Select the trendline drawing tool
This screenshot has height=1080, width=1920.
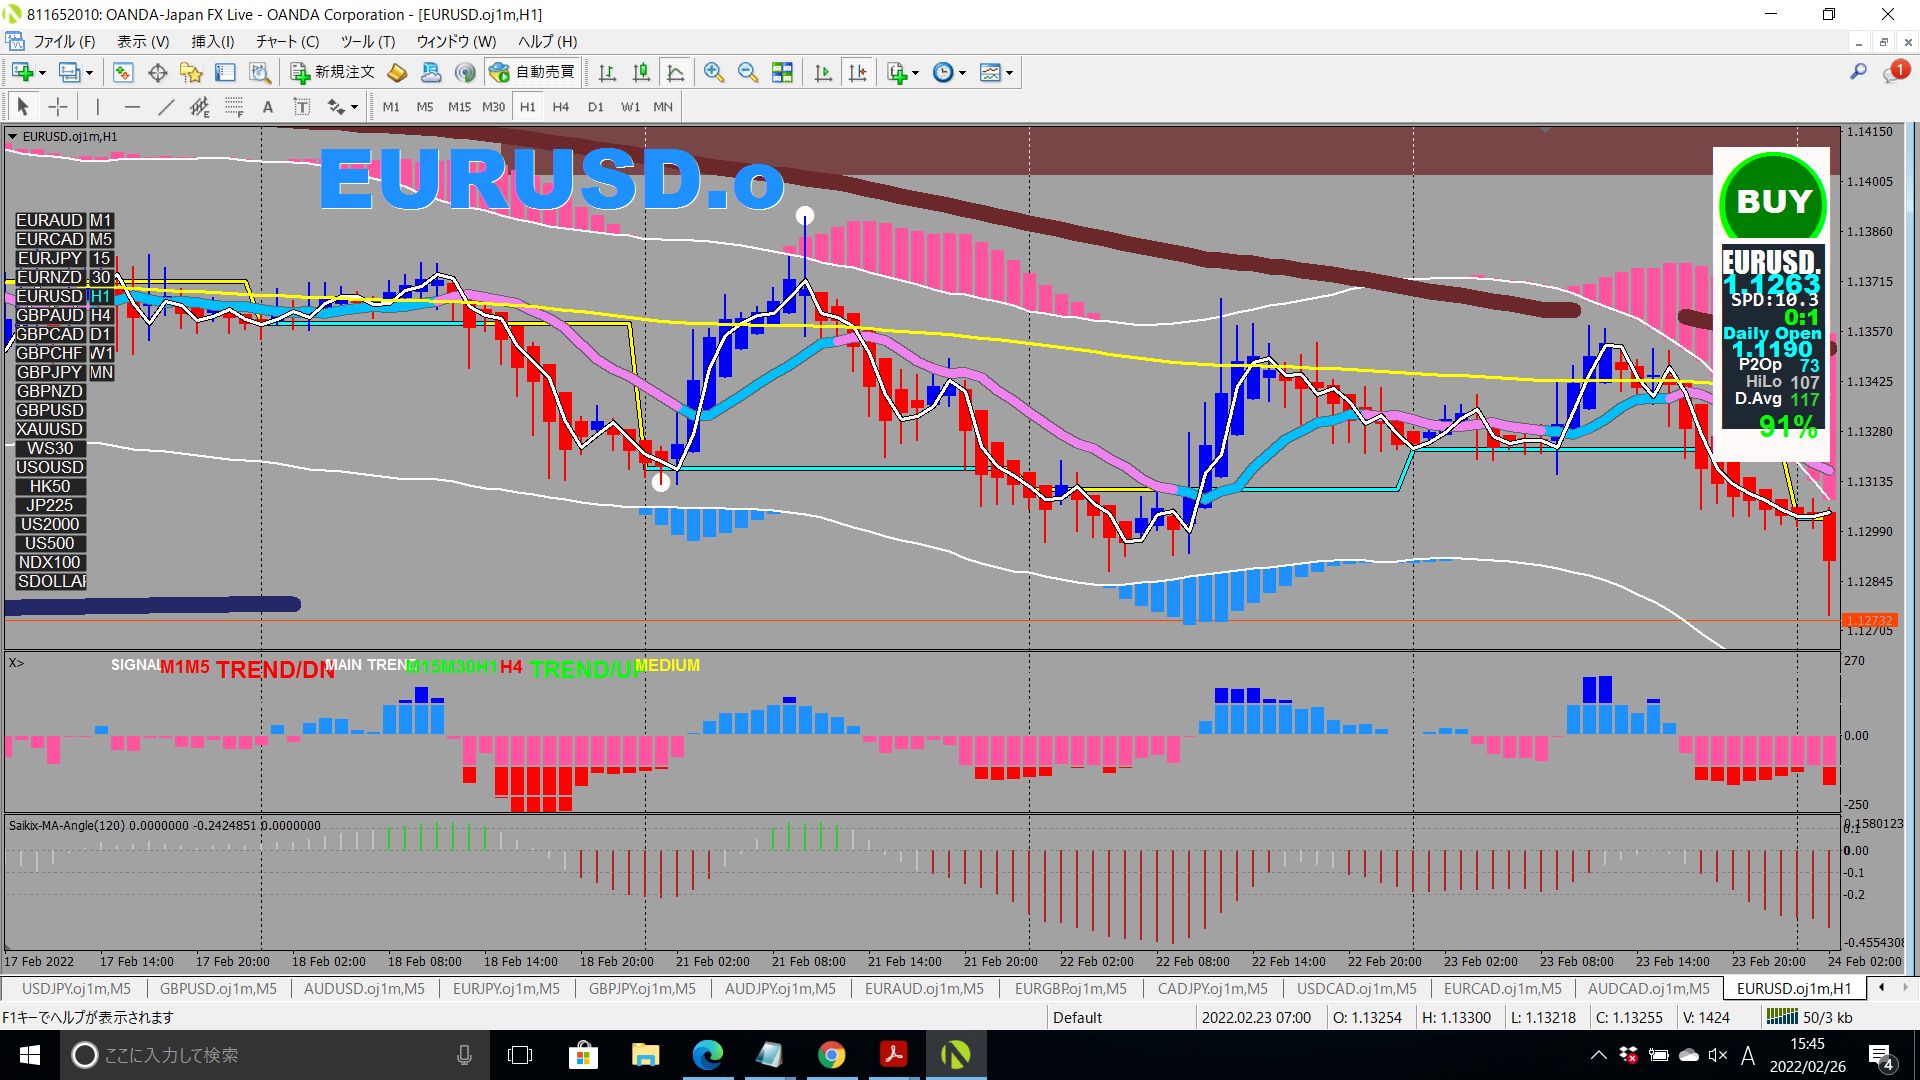coord(166,107)
